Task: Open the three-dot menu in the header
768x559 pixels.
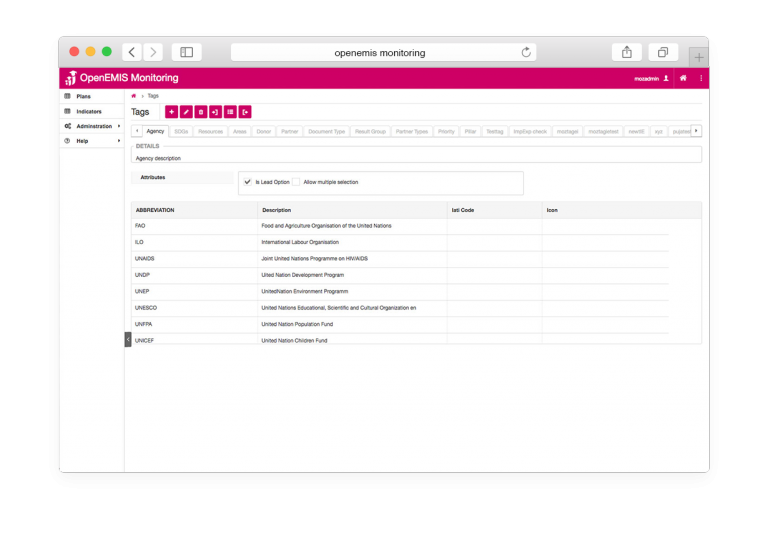Action: tap(700, 78)
